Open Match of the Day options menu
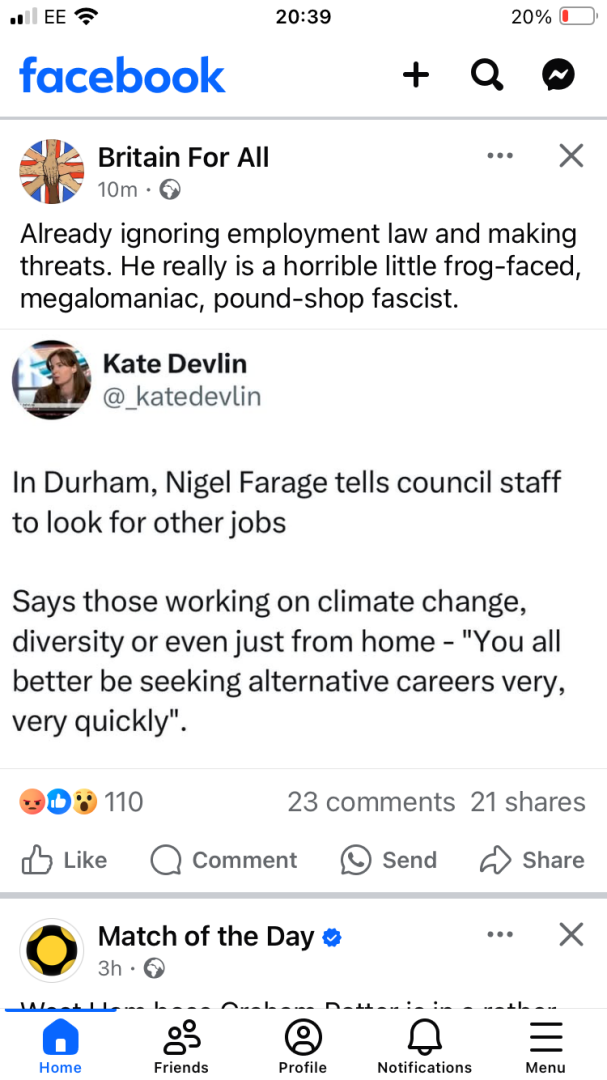 [x=499, y=935]
